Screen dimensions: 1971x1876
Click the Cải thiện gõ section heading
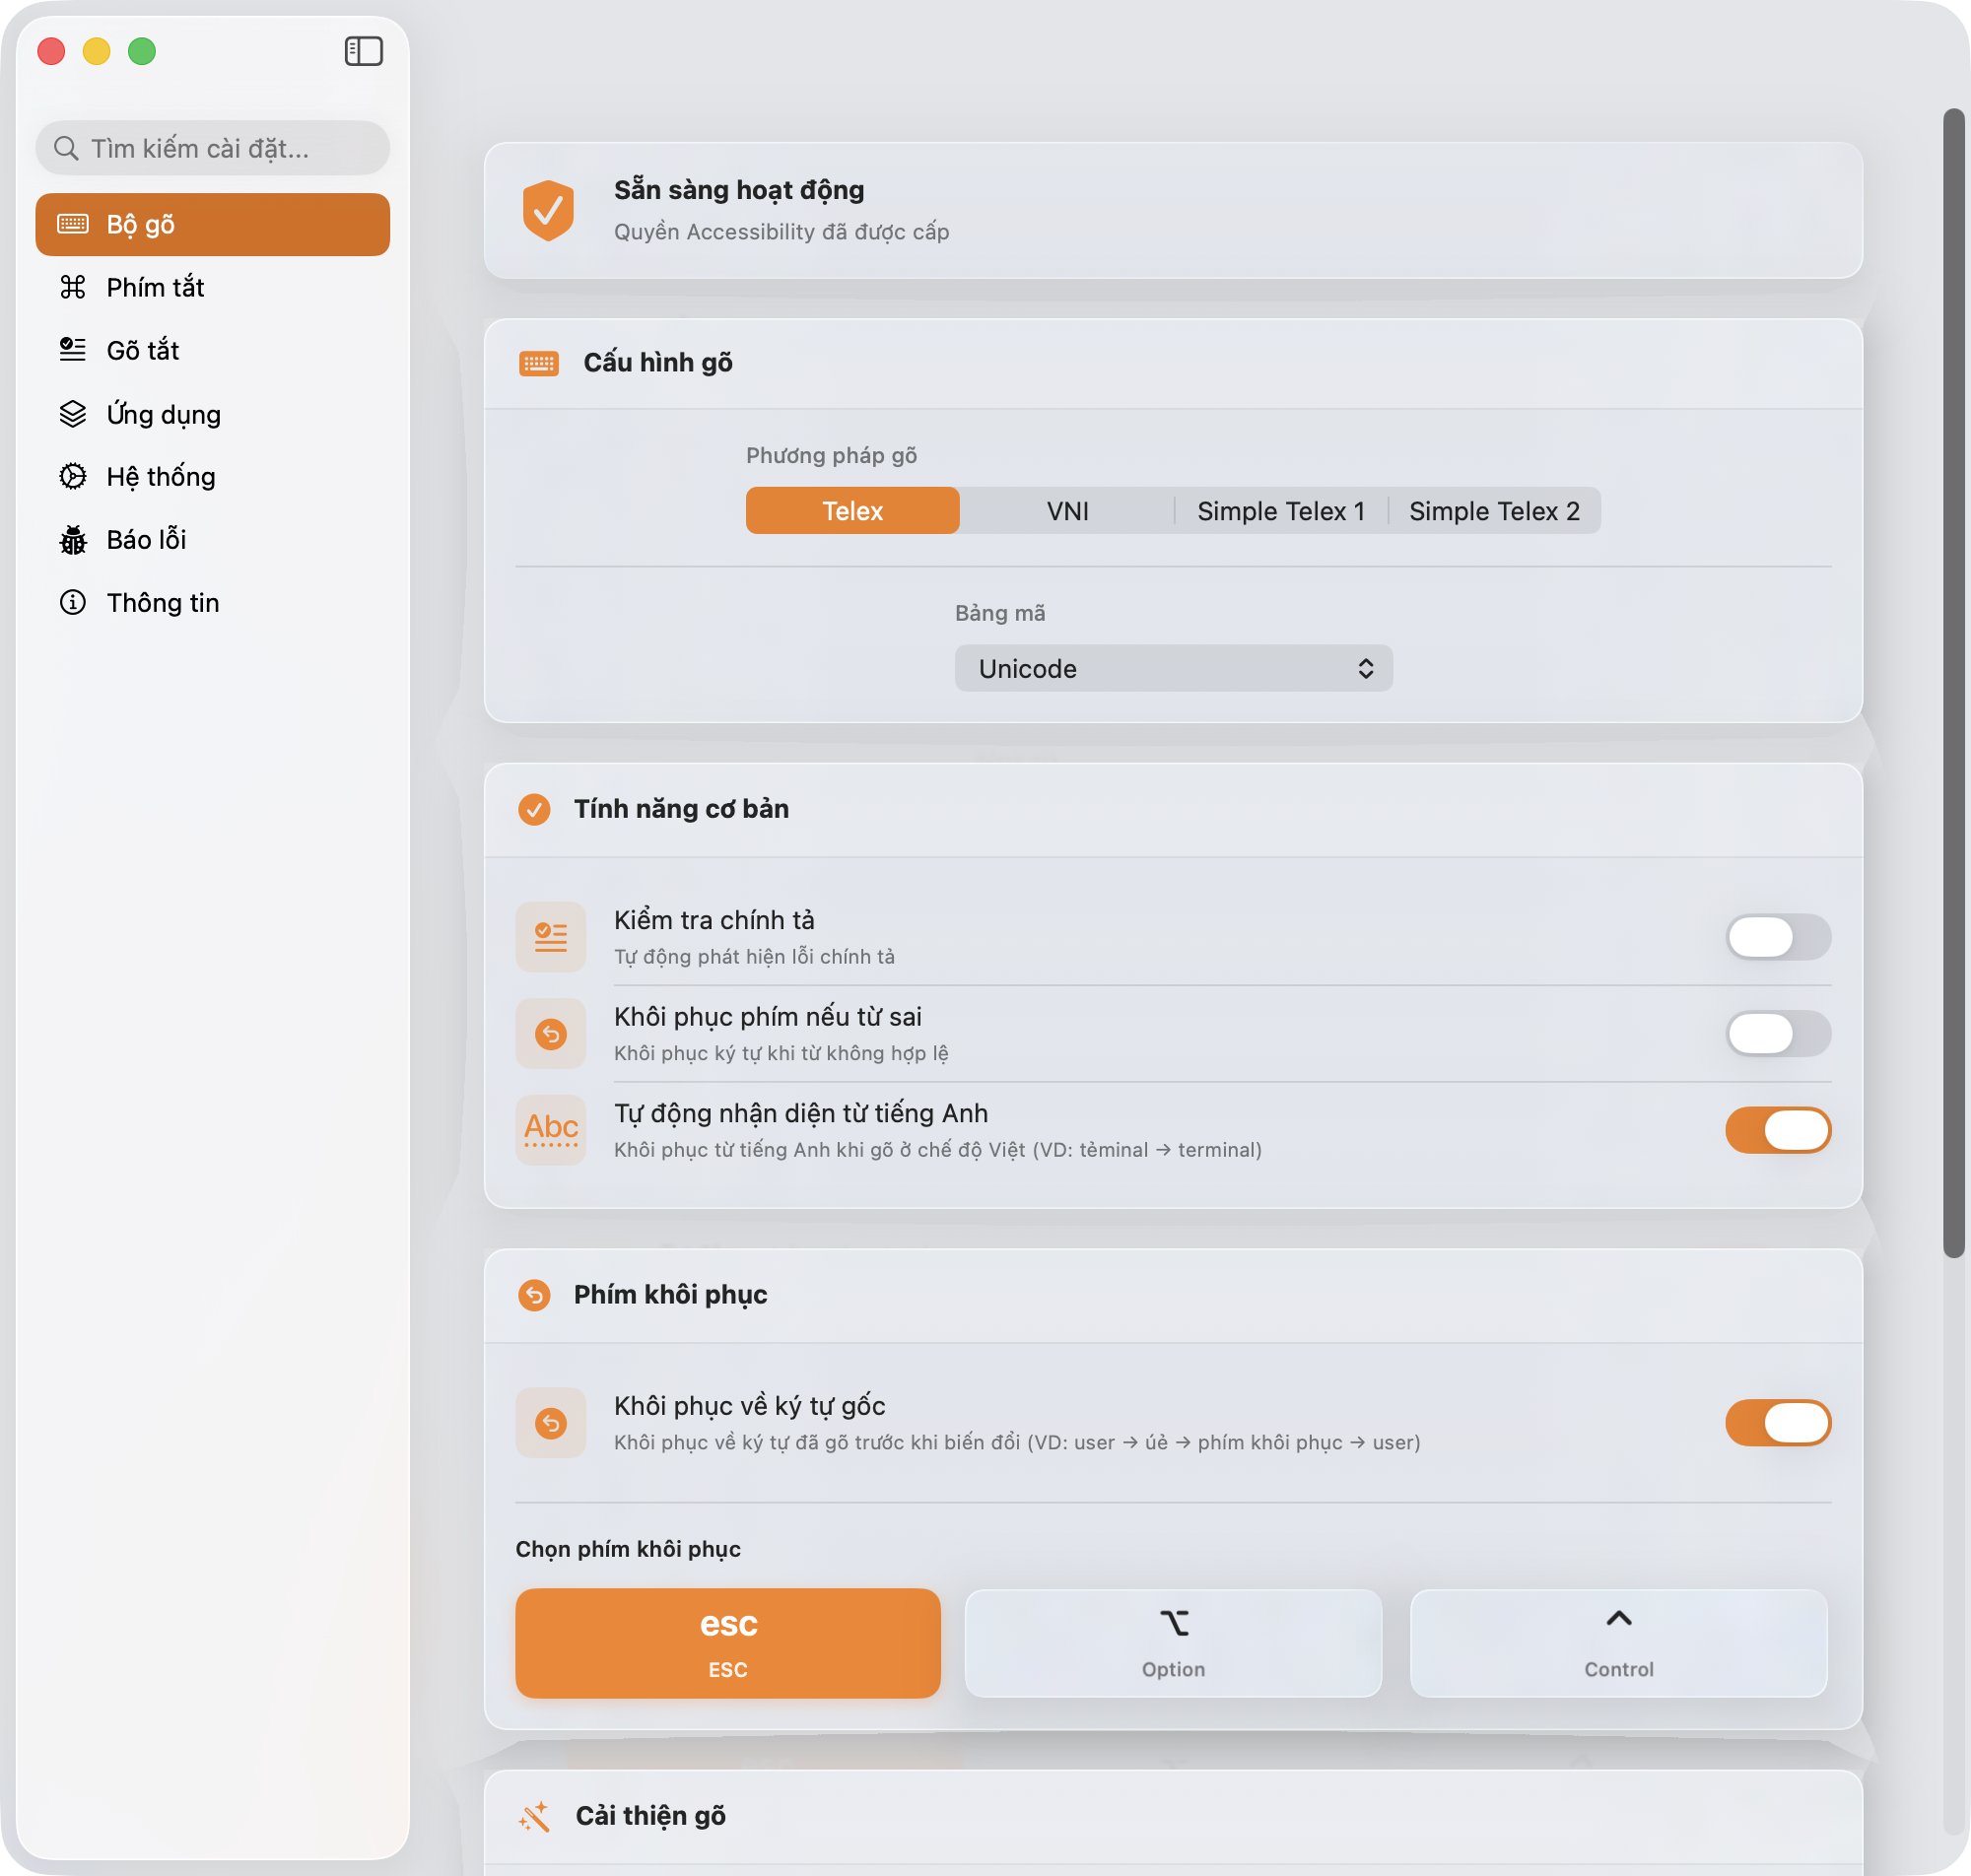coord(650,1816)
